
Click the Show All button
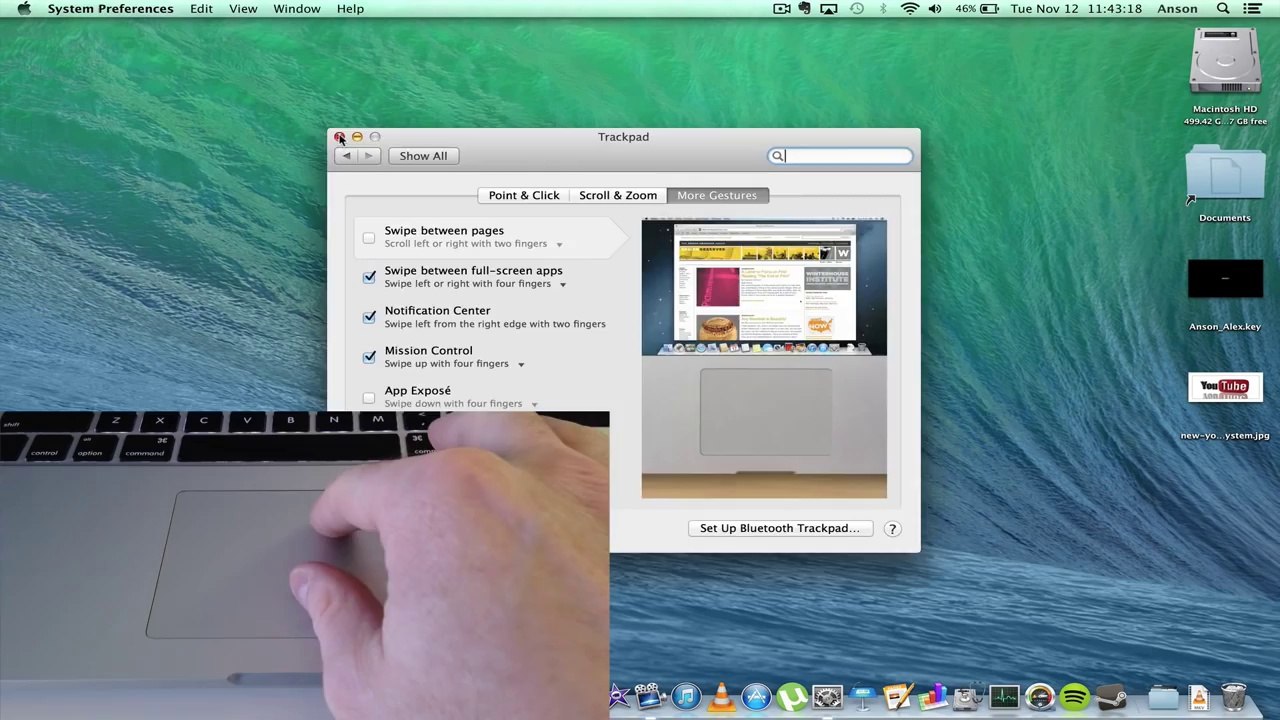click(423, 156)
